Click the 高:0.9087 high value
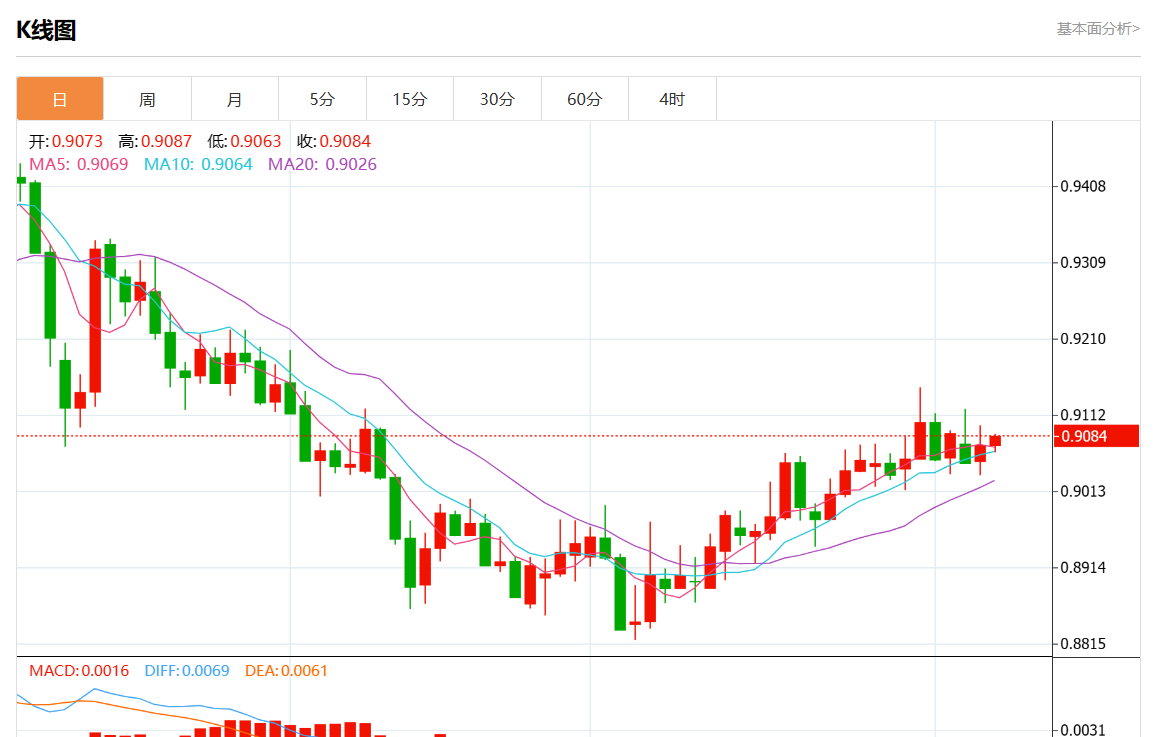Screen dimensions: 1168x737 pyautogui.click(x=155, y=141)
